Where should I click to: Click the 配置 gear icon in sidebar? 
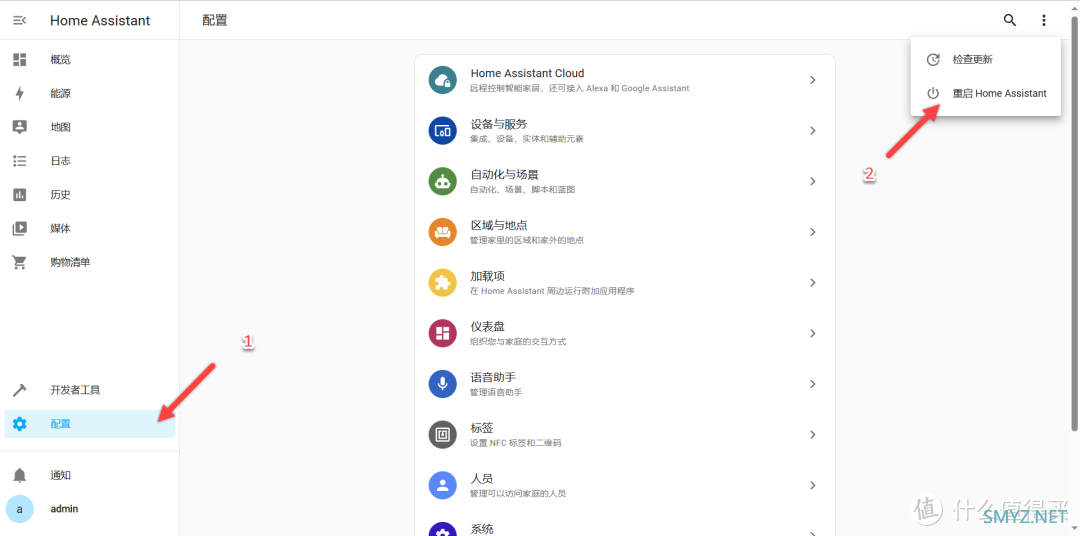(19, 424)
